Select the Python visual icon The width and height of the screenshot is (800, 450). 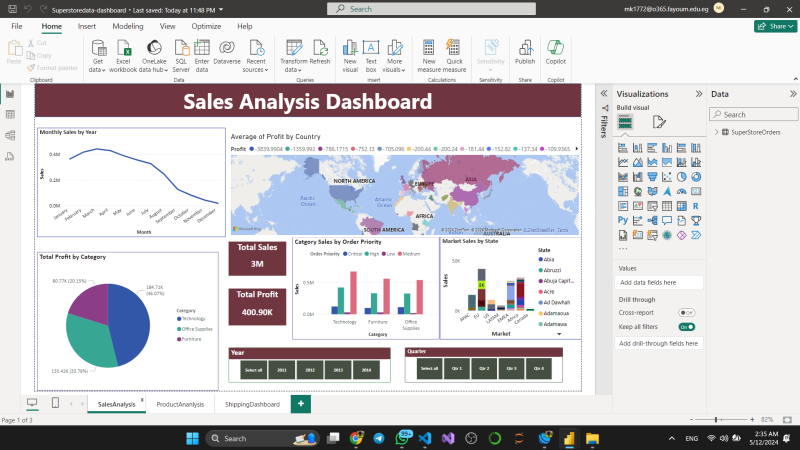point(622,219)
